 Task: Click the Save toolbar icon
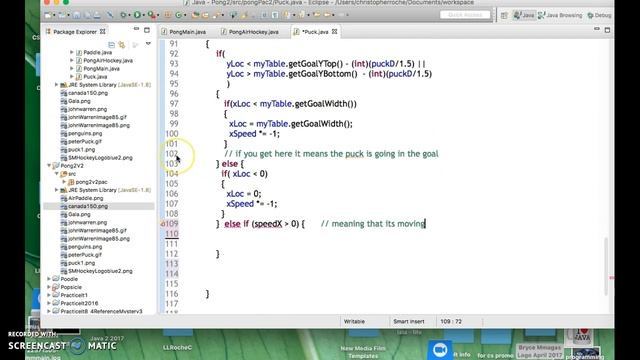click(76, 15)
